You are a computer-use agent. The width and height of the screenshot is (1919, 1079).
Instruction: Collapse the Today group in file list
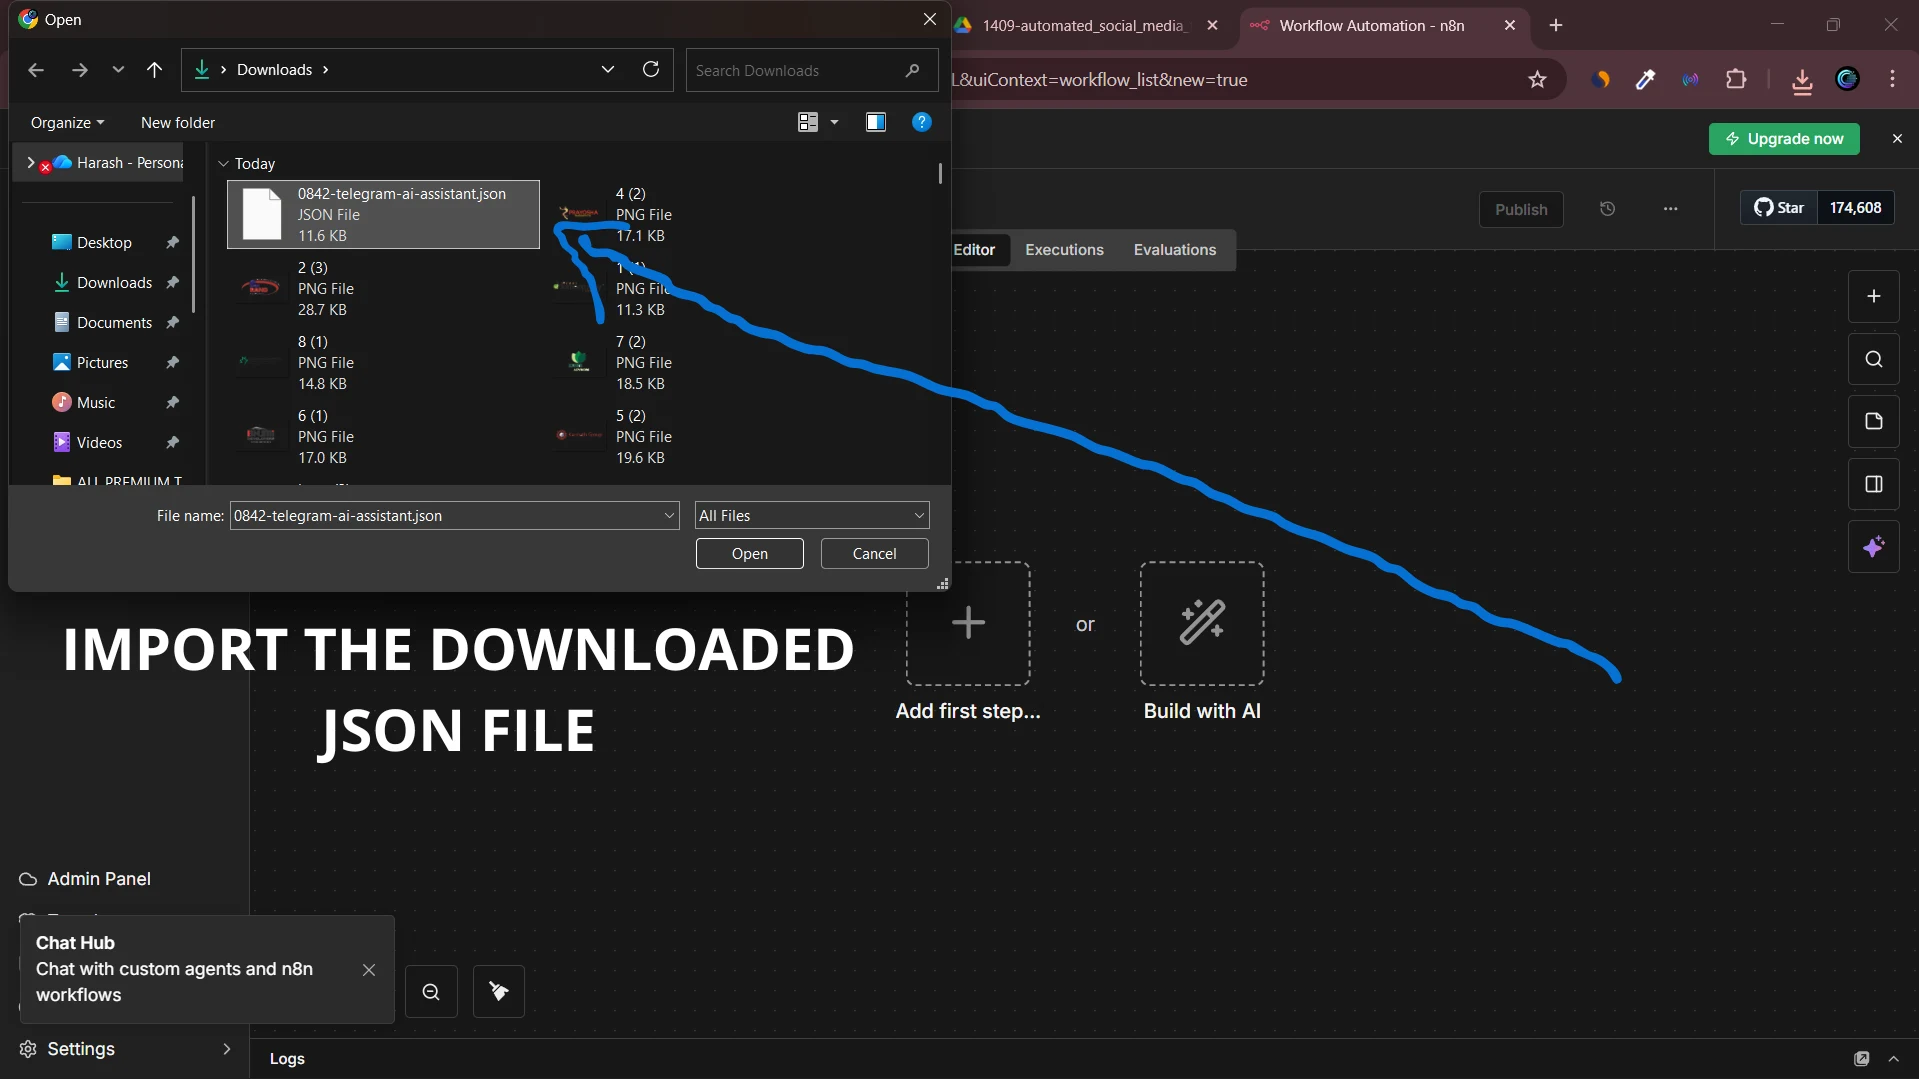[x=221, y=163]
